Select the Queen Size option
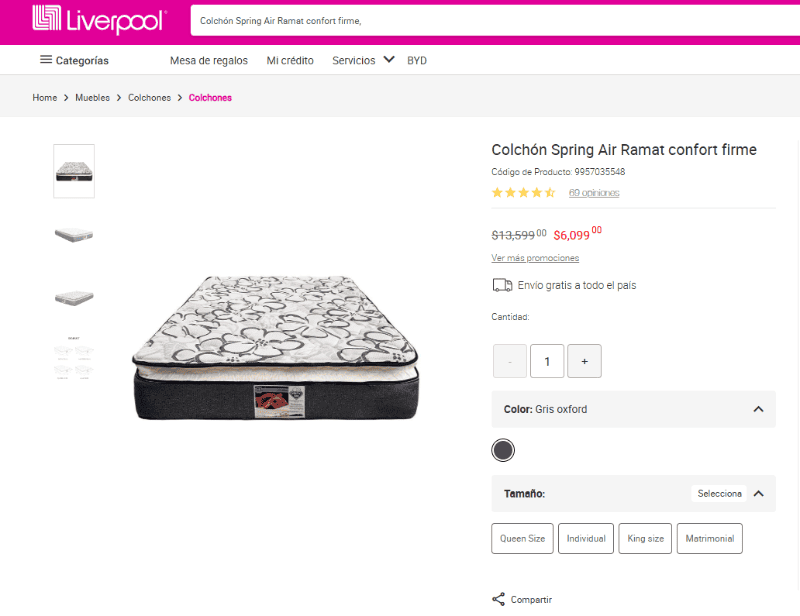This screenshot has width=800, height=616. click(x=523, y=538)
